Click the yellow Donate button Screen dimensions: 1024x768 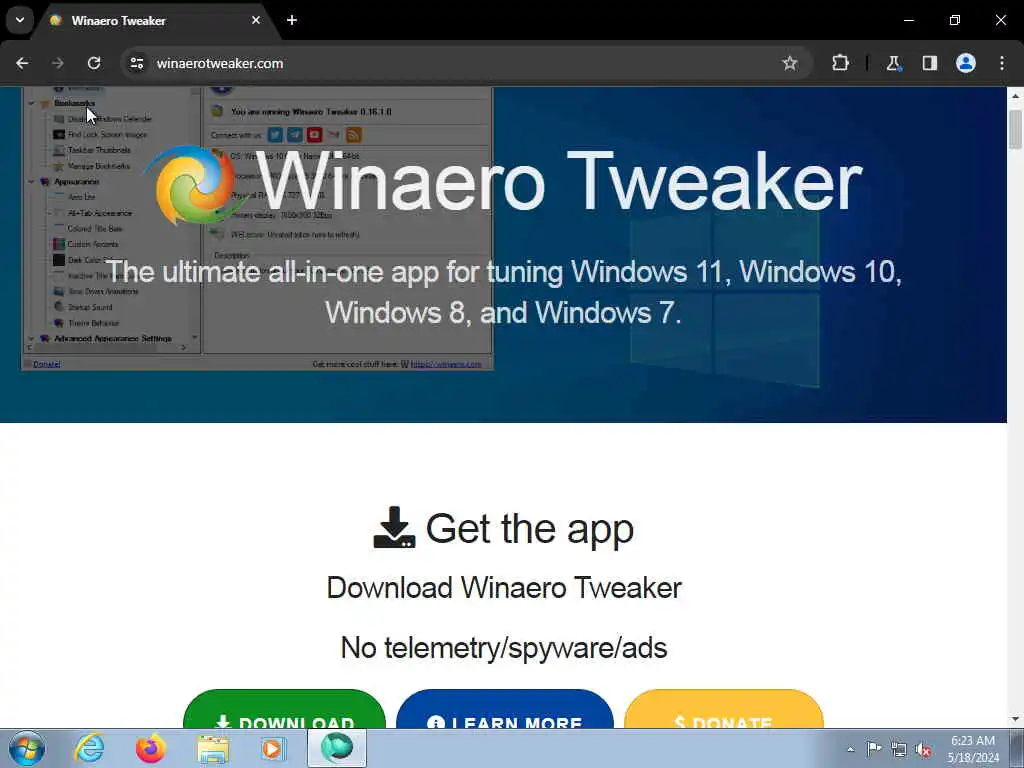click(x=724, y=709)
